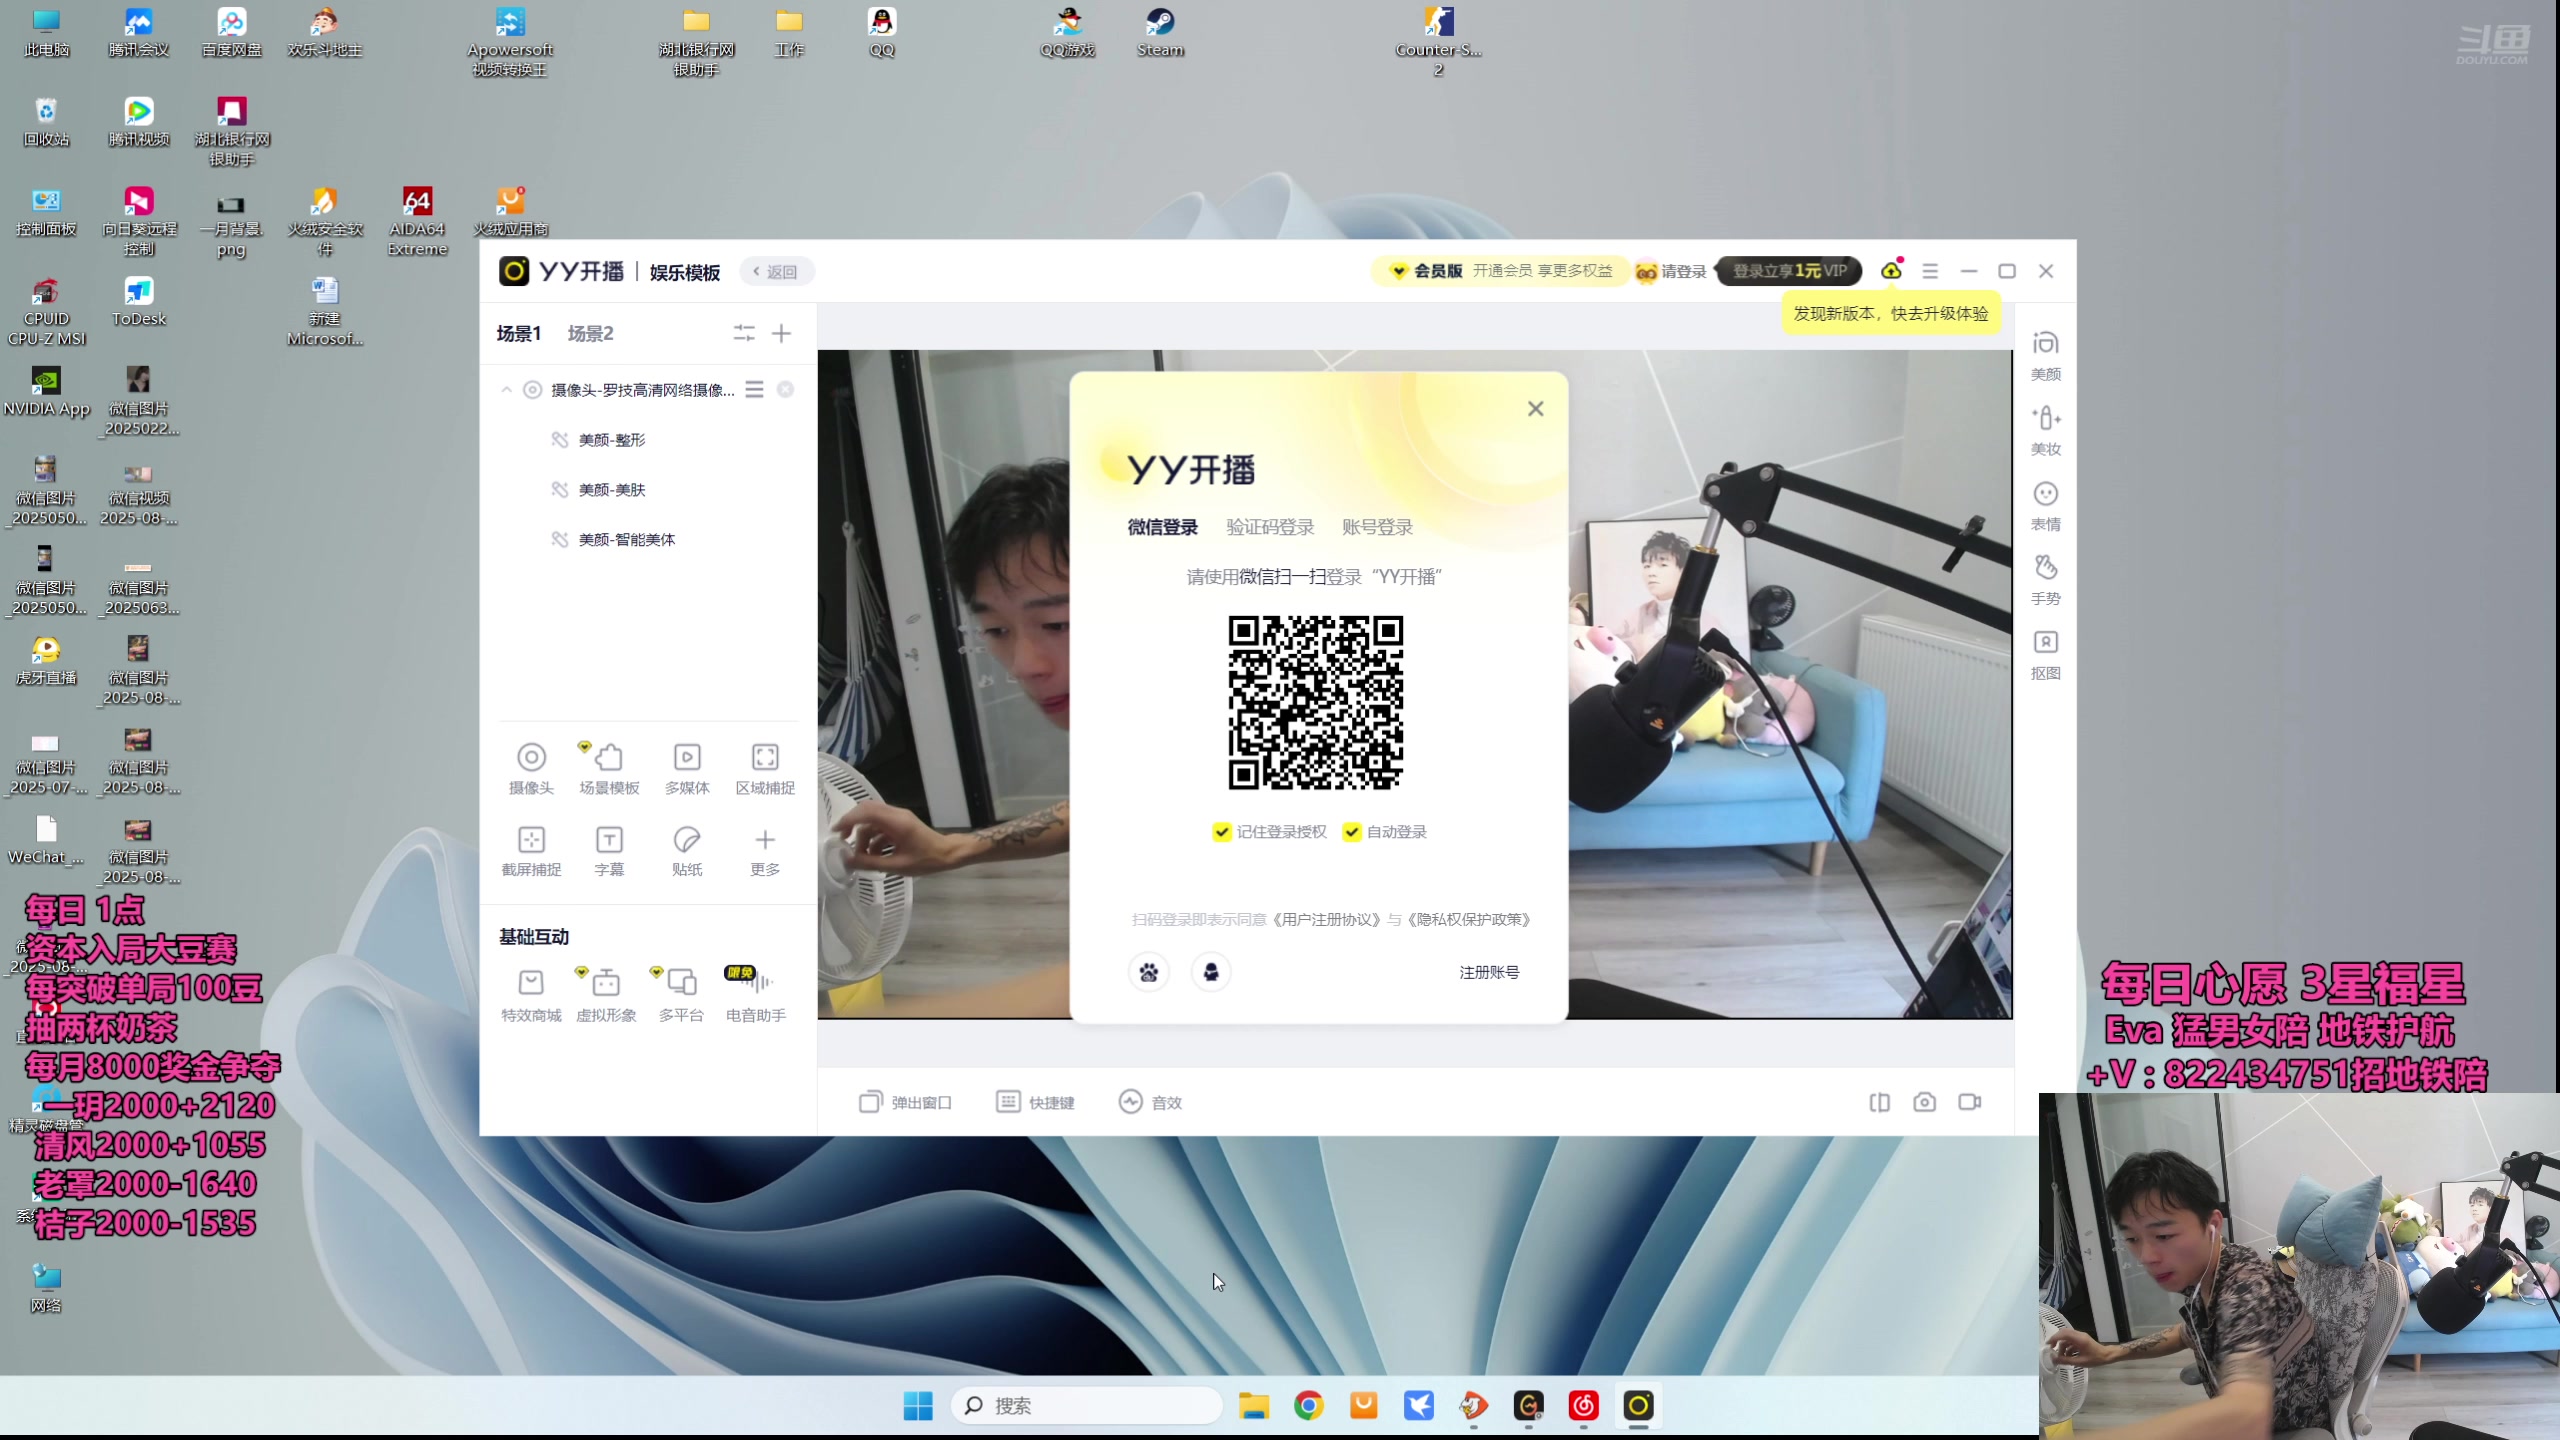Open the 电音助手 autotune assistant

tap(756, 995)
